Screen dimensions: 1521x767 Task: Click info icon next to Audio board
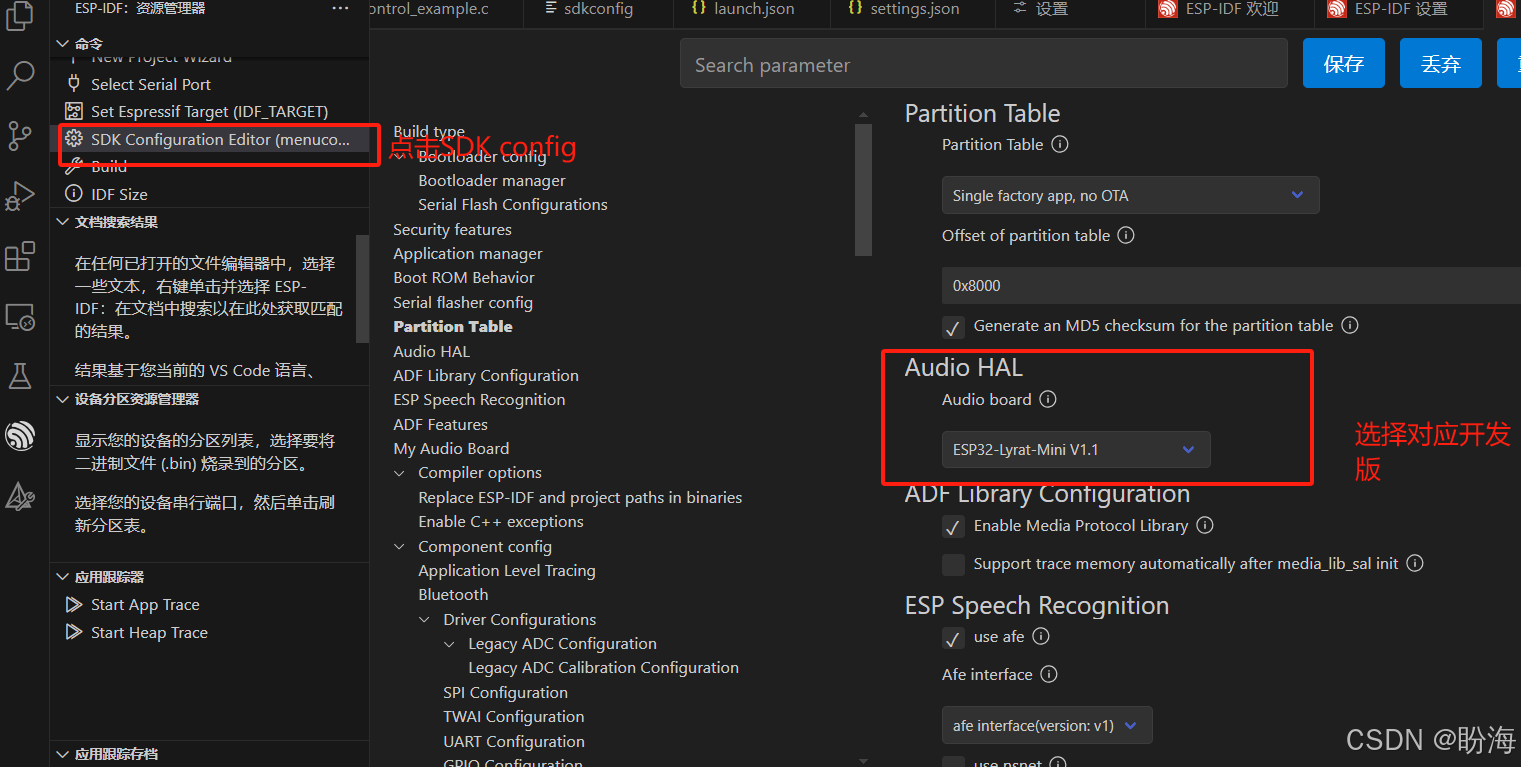(1048, 399)
